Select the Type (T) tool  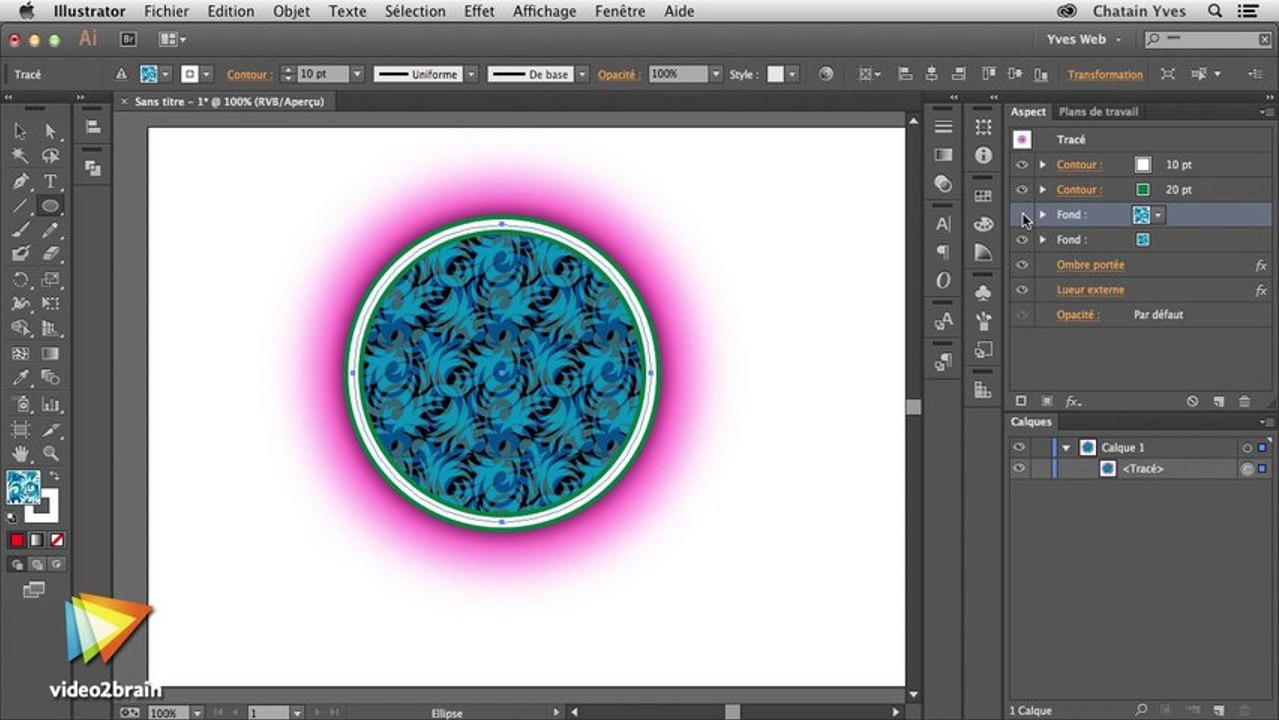pyautogui.click(x=50, y=181)
